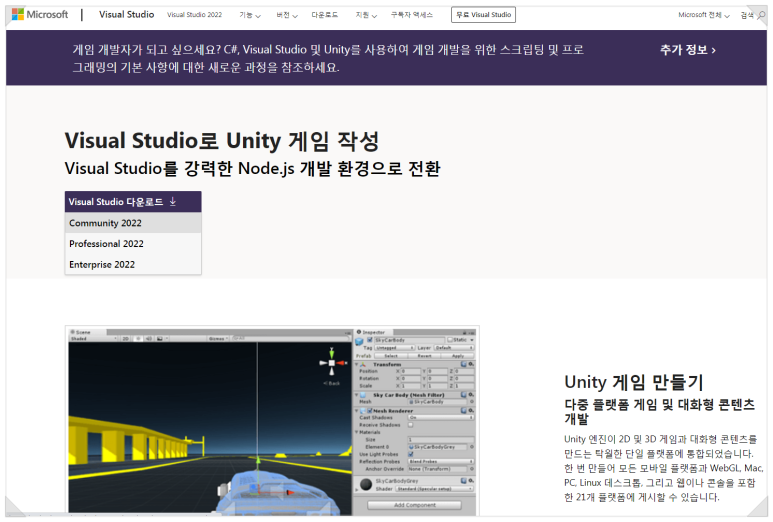
Task: Enable the Receive Shadows checkbox
Action: (411, 425)
